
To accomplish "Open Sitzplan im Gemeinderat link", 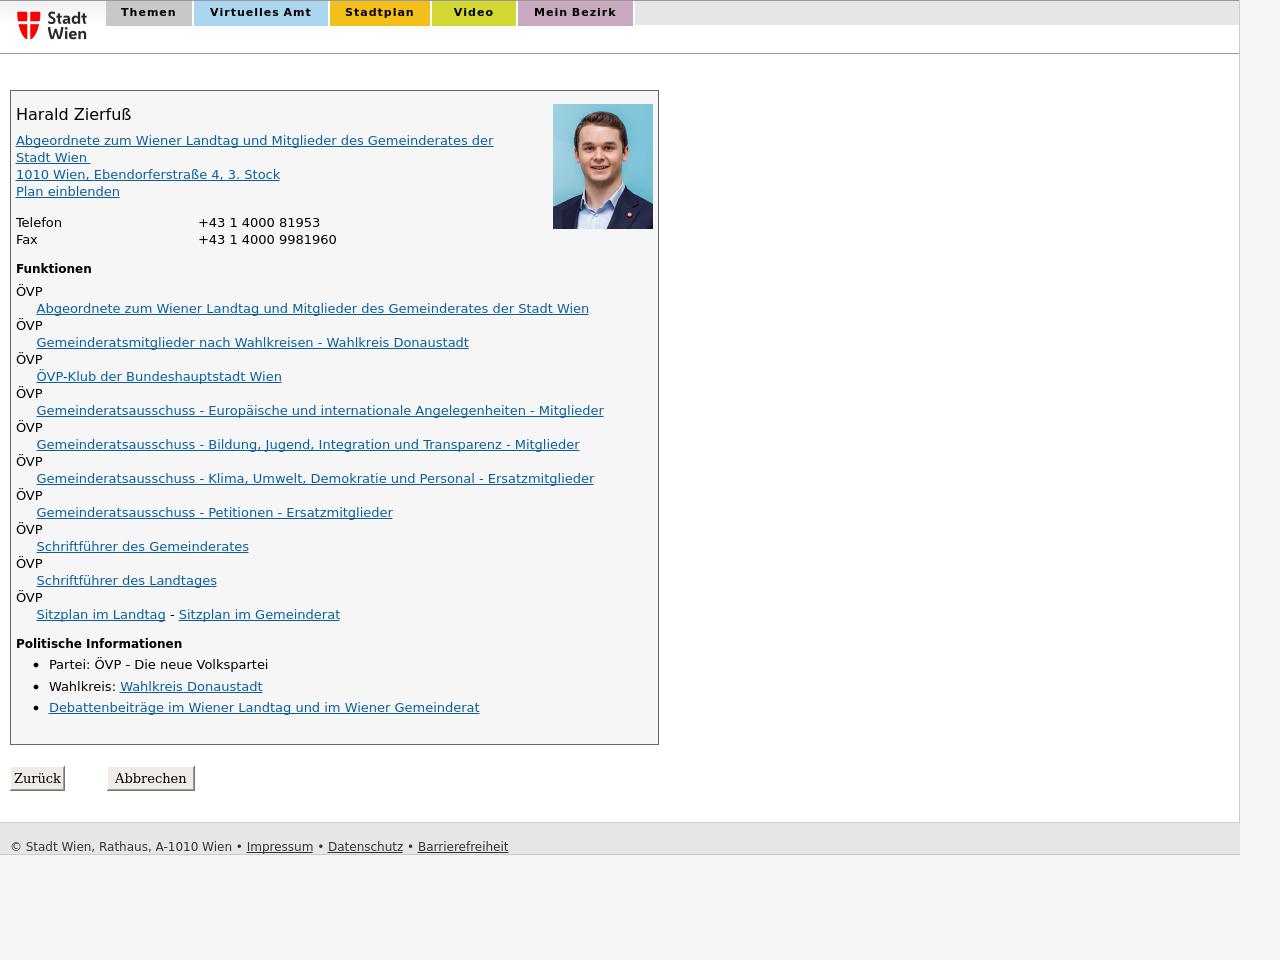I will 259,614.
